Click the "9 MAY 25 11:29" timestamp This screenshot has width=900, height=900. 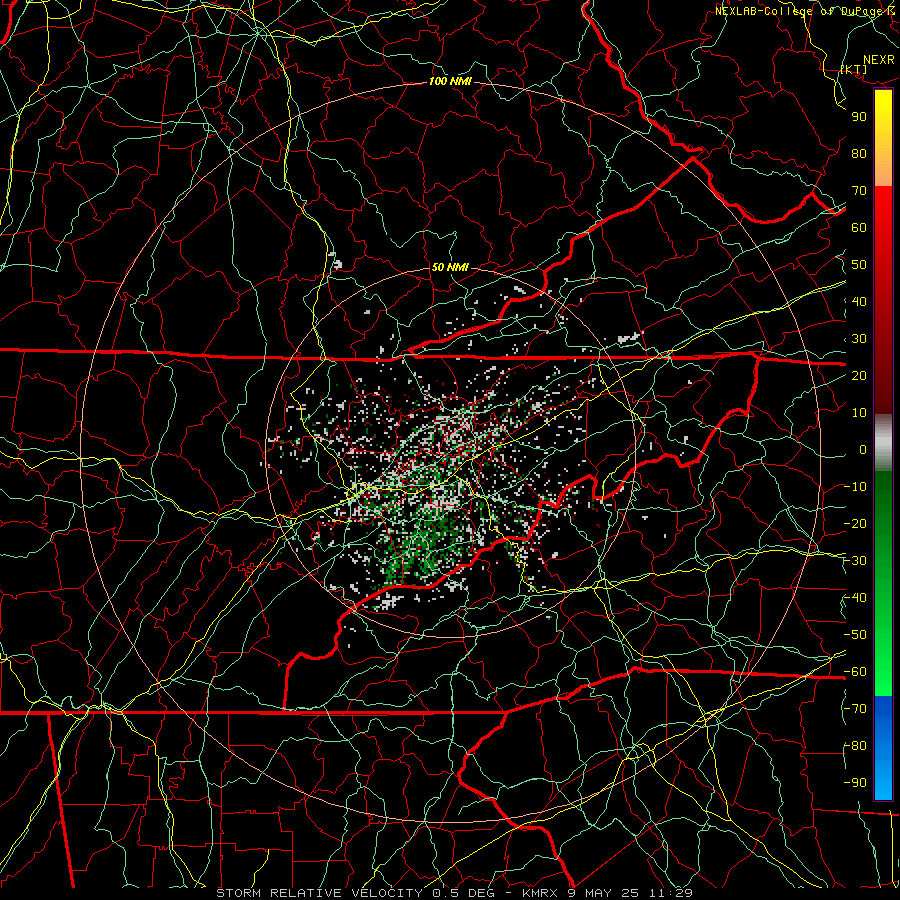click(x=630, y=893)
